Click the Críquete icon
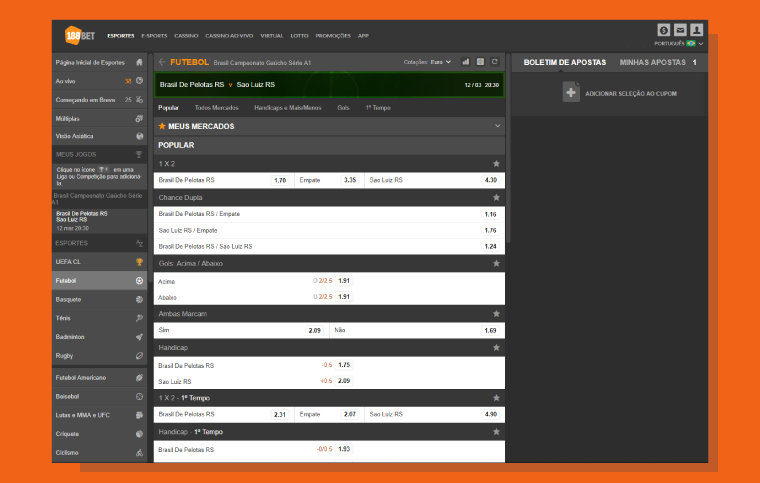 (x=140, y=434)
